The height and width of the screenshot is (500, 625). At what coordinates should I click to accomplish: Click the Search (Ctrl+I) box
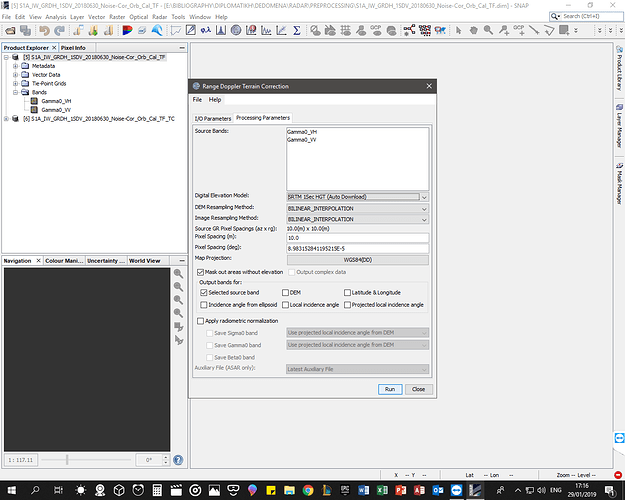click(586, 16)
